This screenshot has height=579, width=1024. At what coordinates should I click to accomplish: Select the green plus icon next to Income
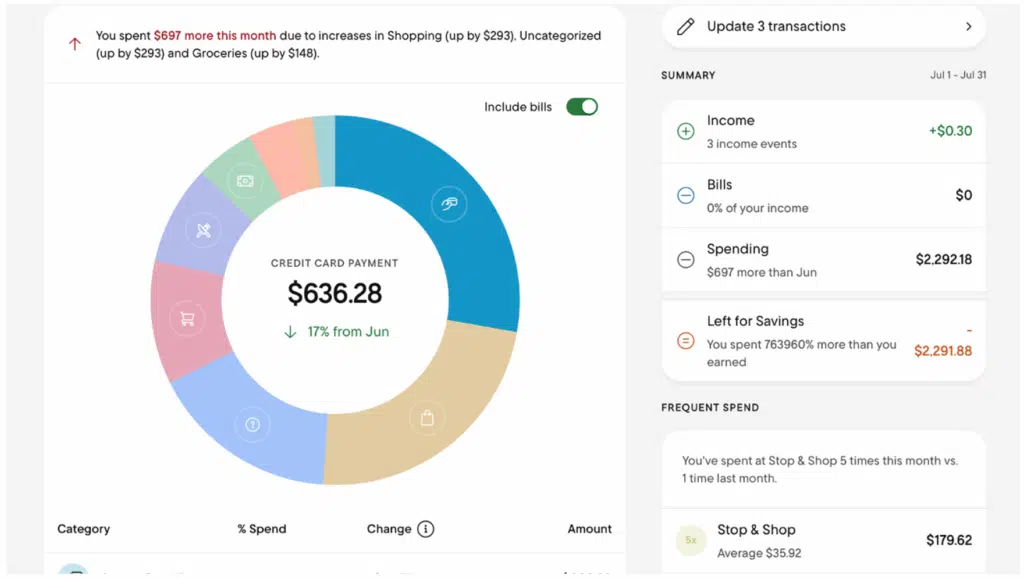(686, 131)
